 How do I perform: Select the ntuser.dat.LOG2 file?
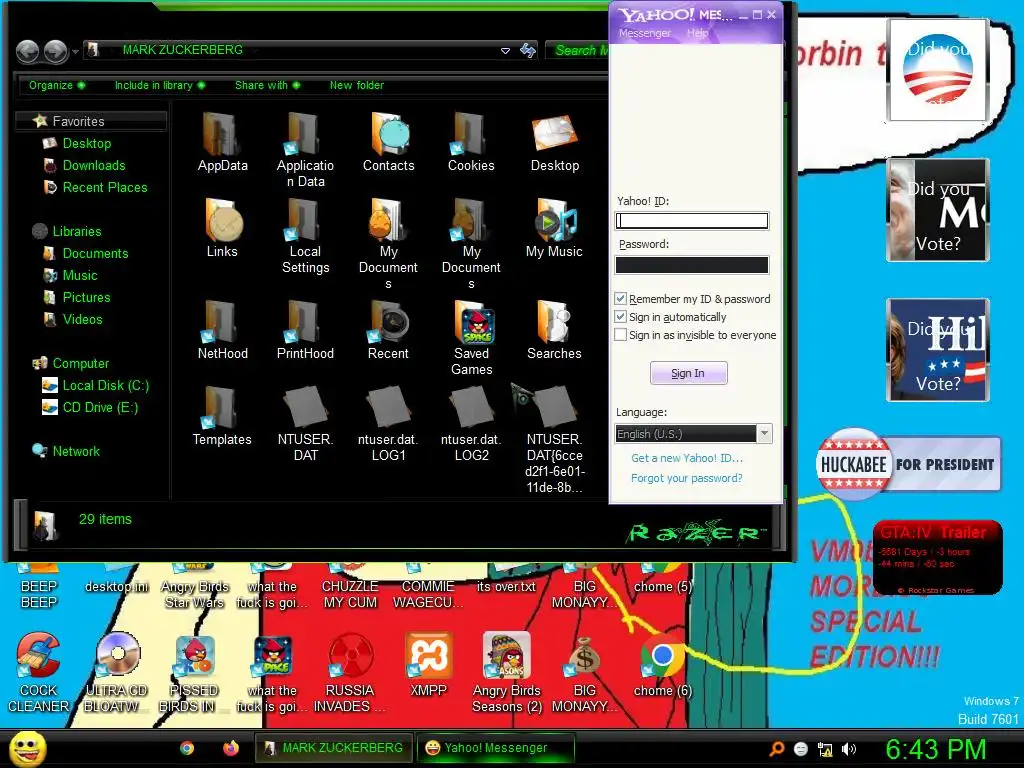click(x=472, y=424)
